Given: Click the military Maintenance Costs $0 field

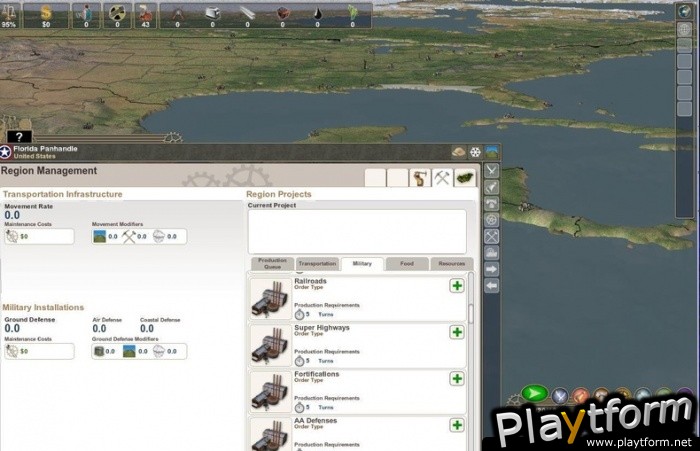Looking at the screenshot, I should click(39, 351).
